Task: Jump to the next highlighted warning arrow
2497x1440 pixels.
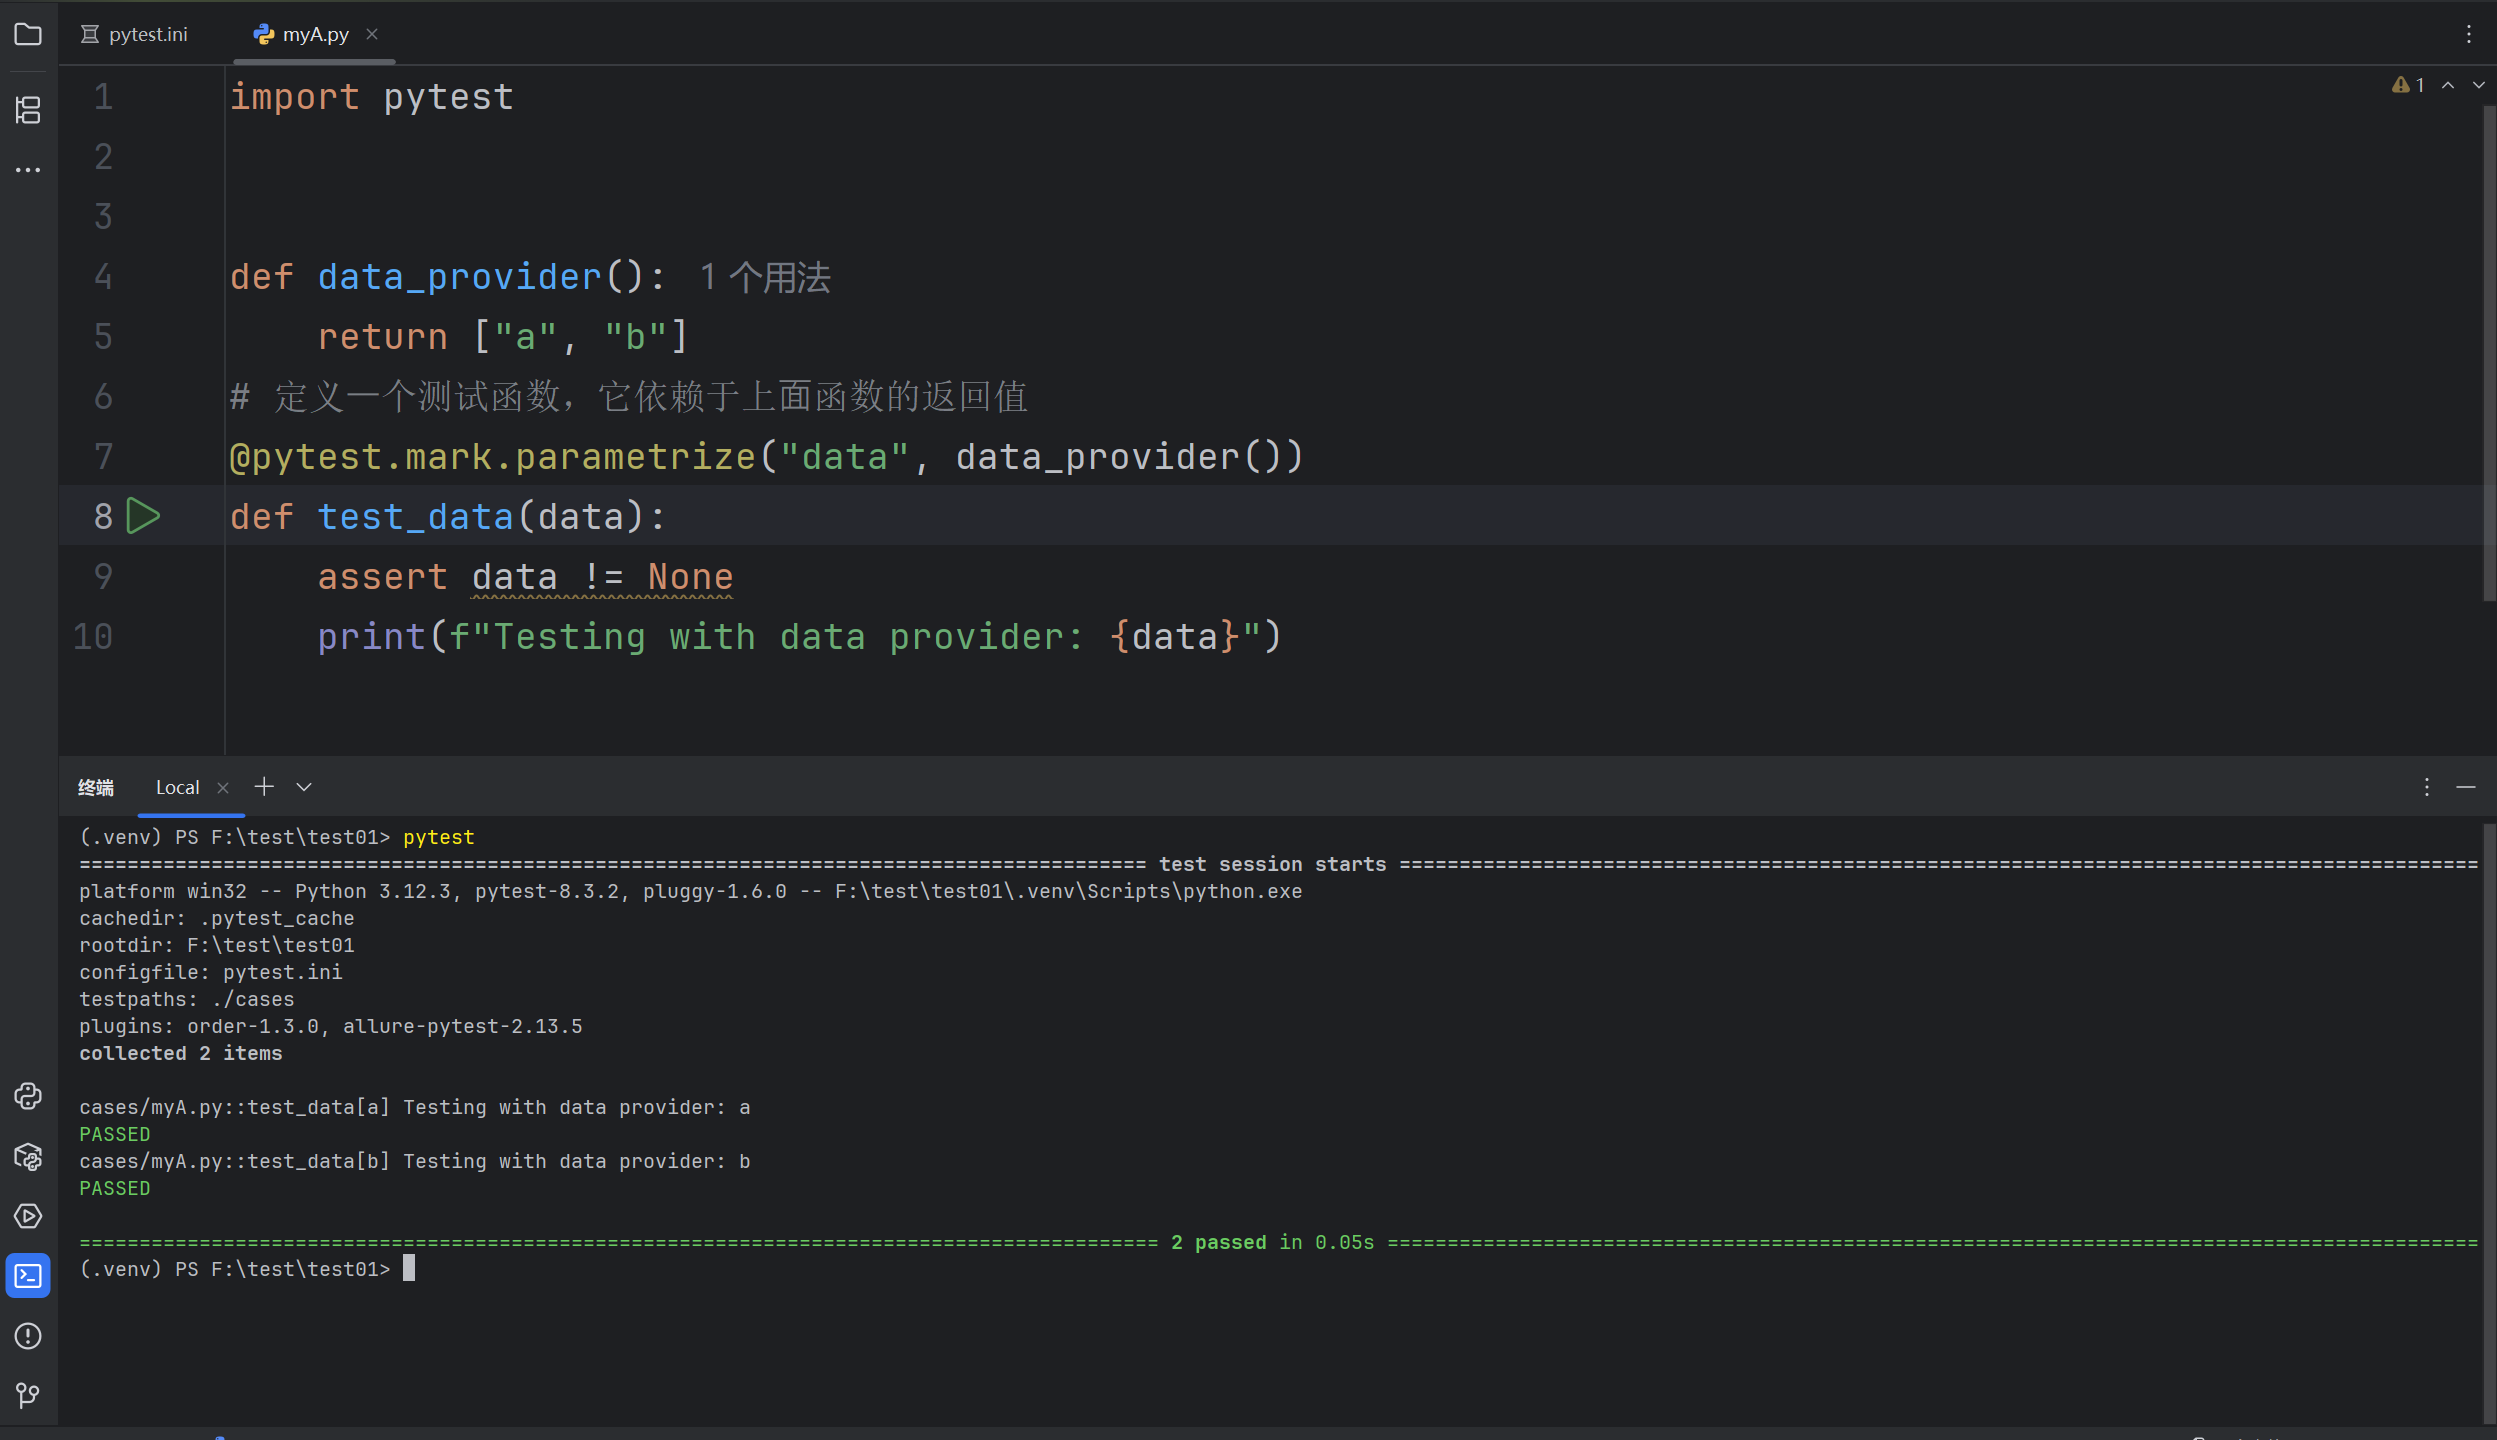Action: 2478,86
